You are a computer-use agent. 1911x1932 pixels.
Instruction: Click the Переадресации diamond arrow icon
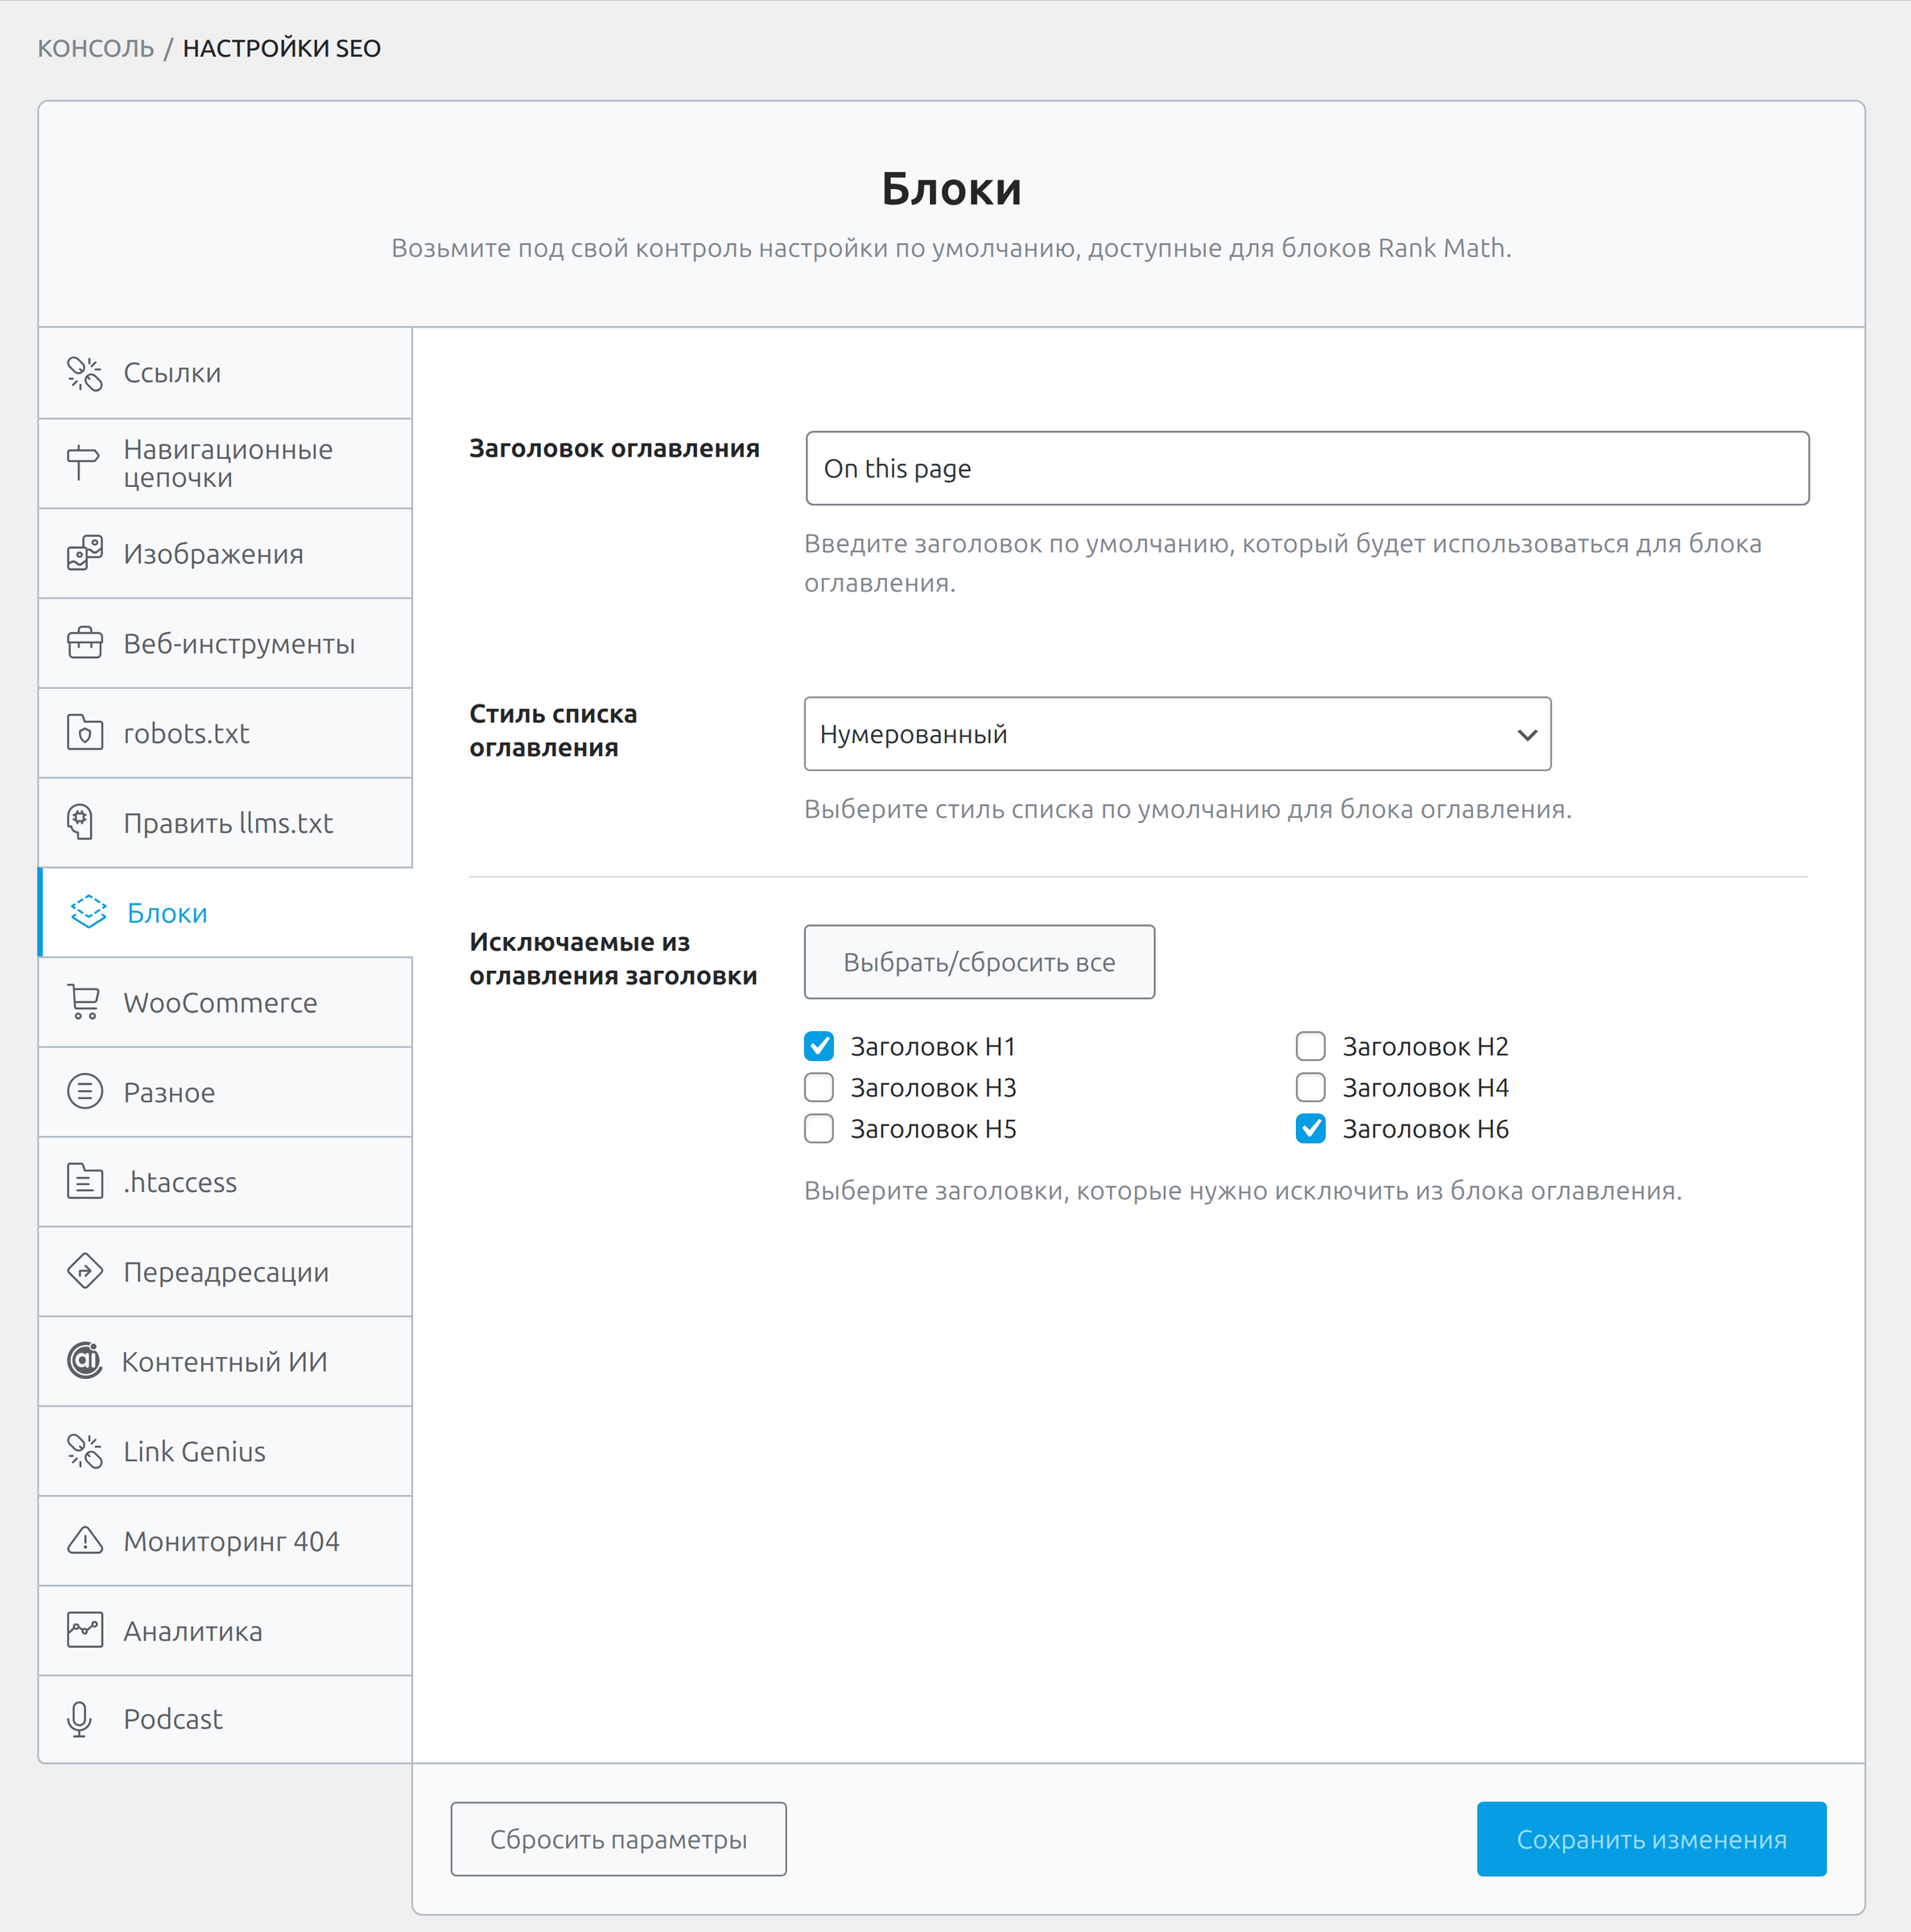tap(85, 1271)
